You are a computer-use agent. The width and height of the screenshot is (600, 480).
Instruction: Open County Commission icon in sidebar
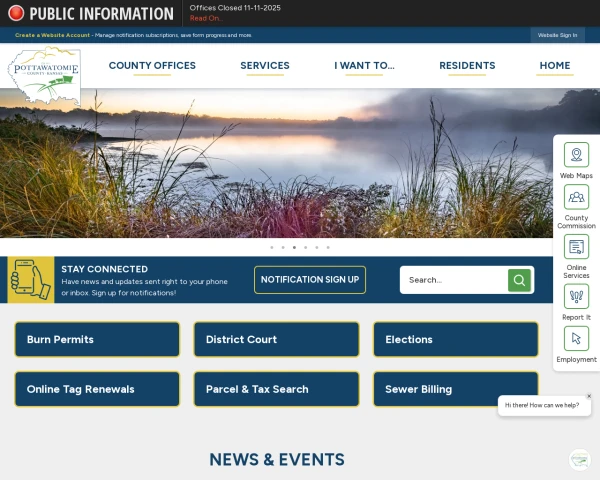576,197
